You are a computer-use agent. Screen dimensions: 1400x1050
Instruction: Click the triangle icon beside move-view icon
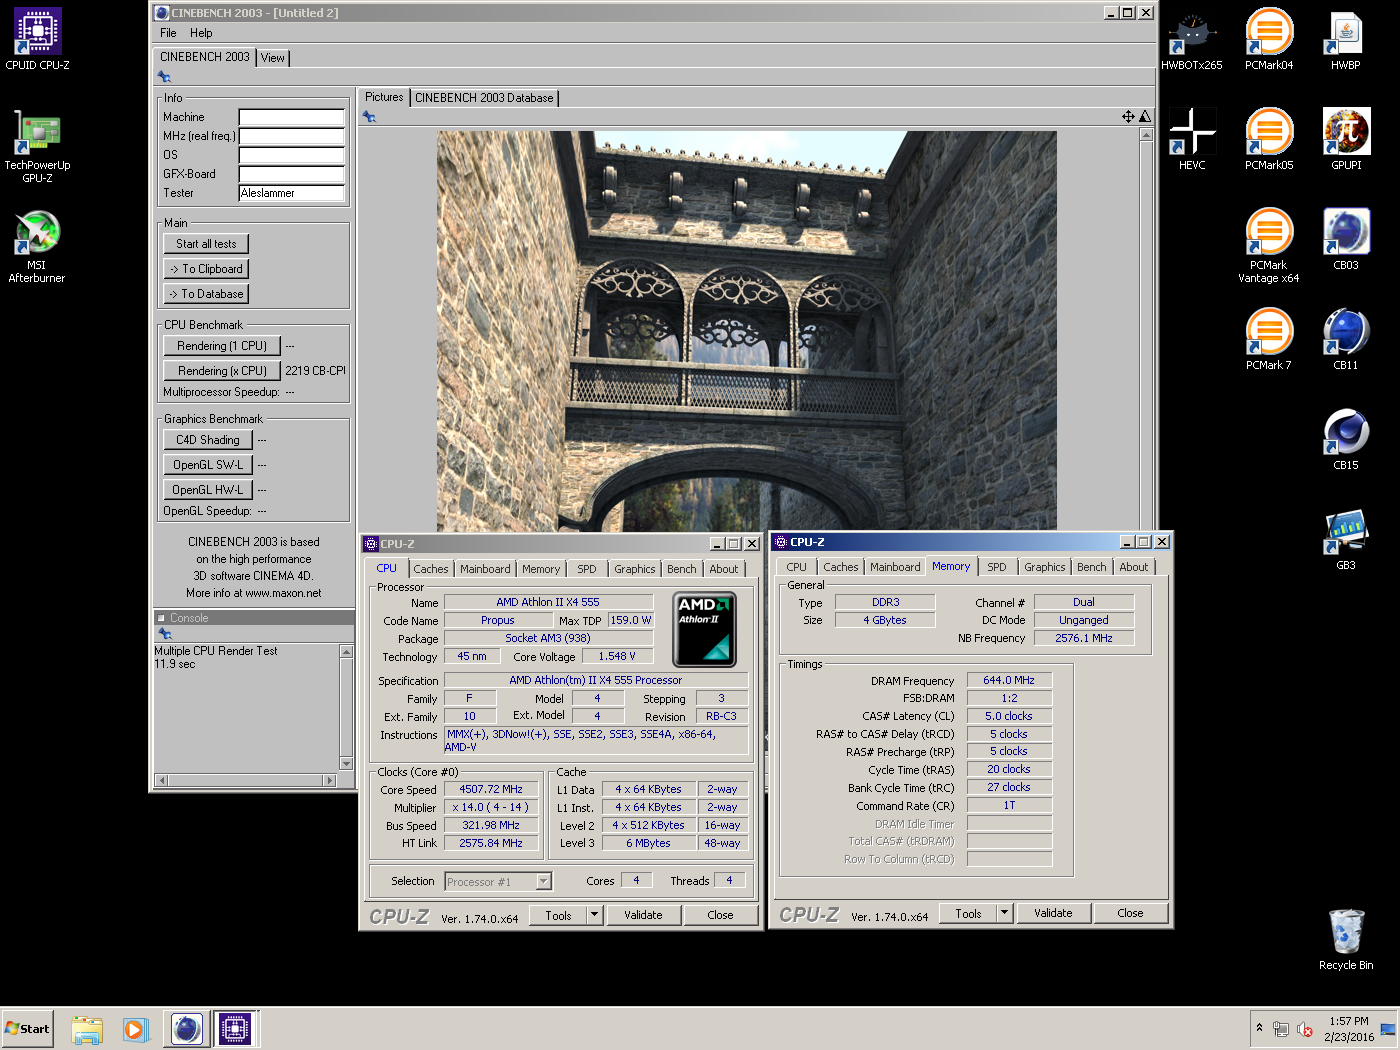coord(1145,117)
